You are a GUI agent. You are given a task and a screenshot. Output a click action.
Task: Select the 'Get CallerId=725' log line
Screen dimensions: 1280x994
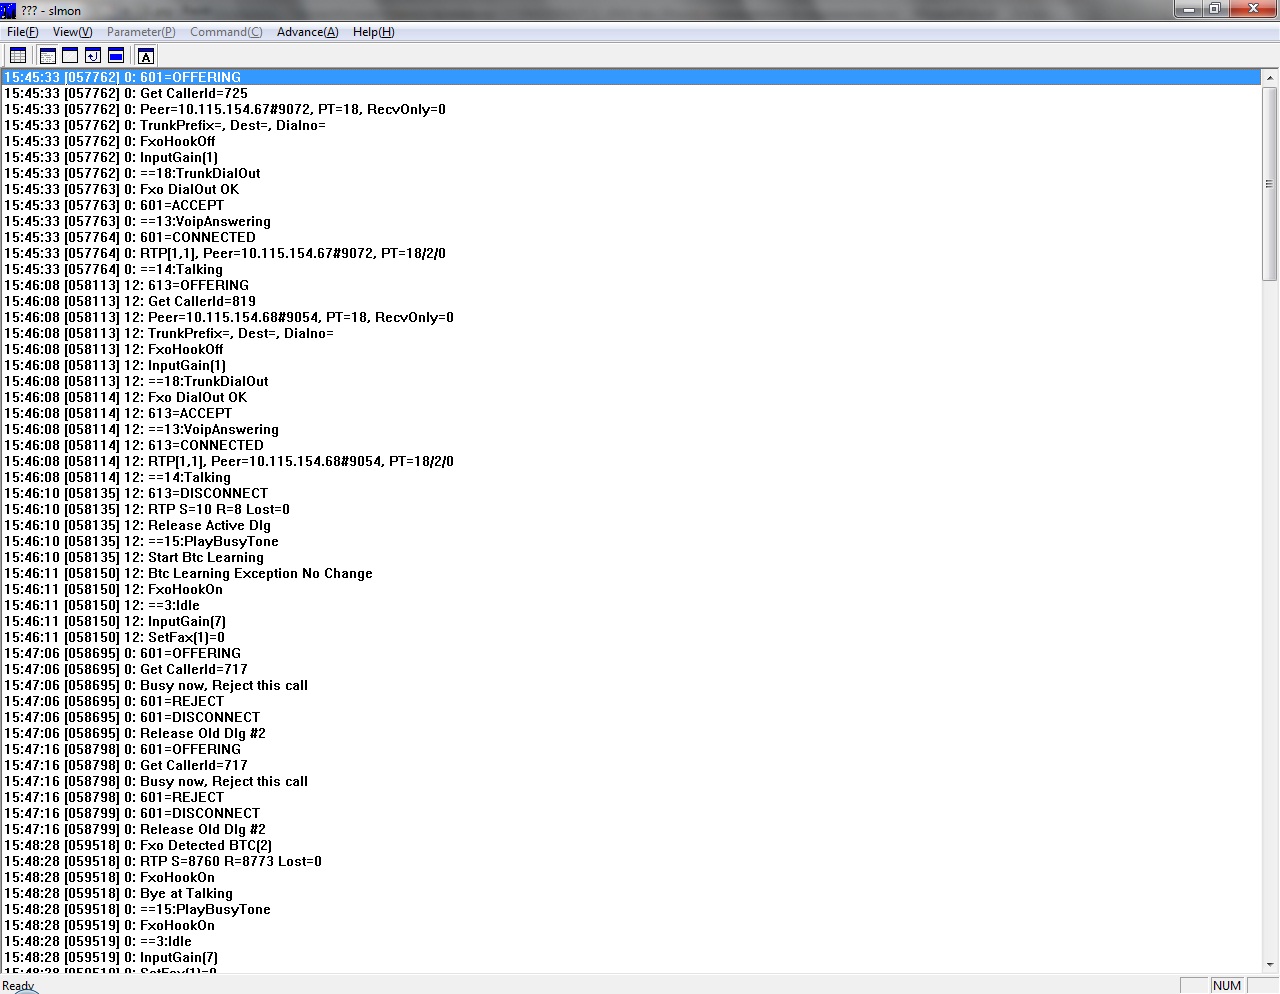[x=631, y=93]
